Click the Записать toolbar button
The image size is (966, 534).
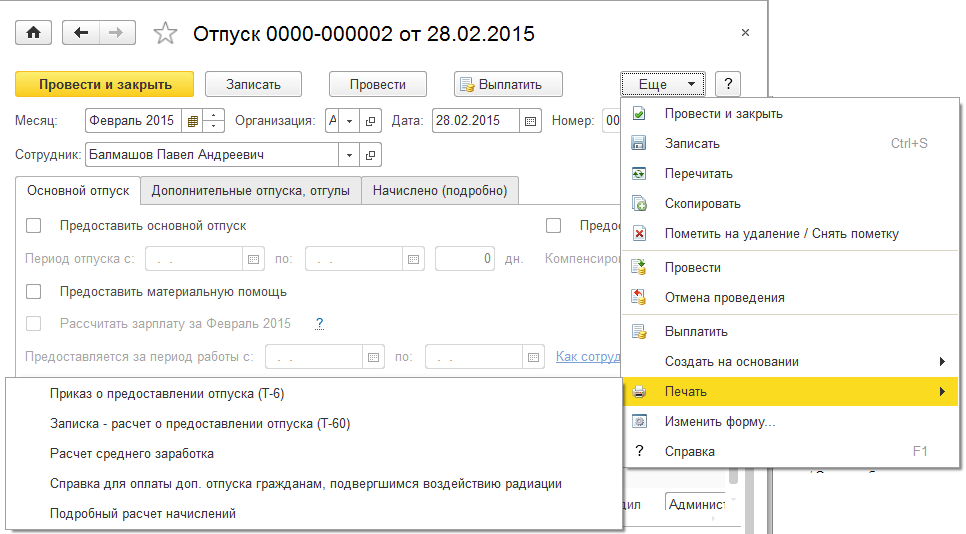click(x=253, y=84)
